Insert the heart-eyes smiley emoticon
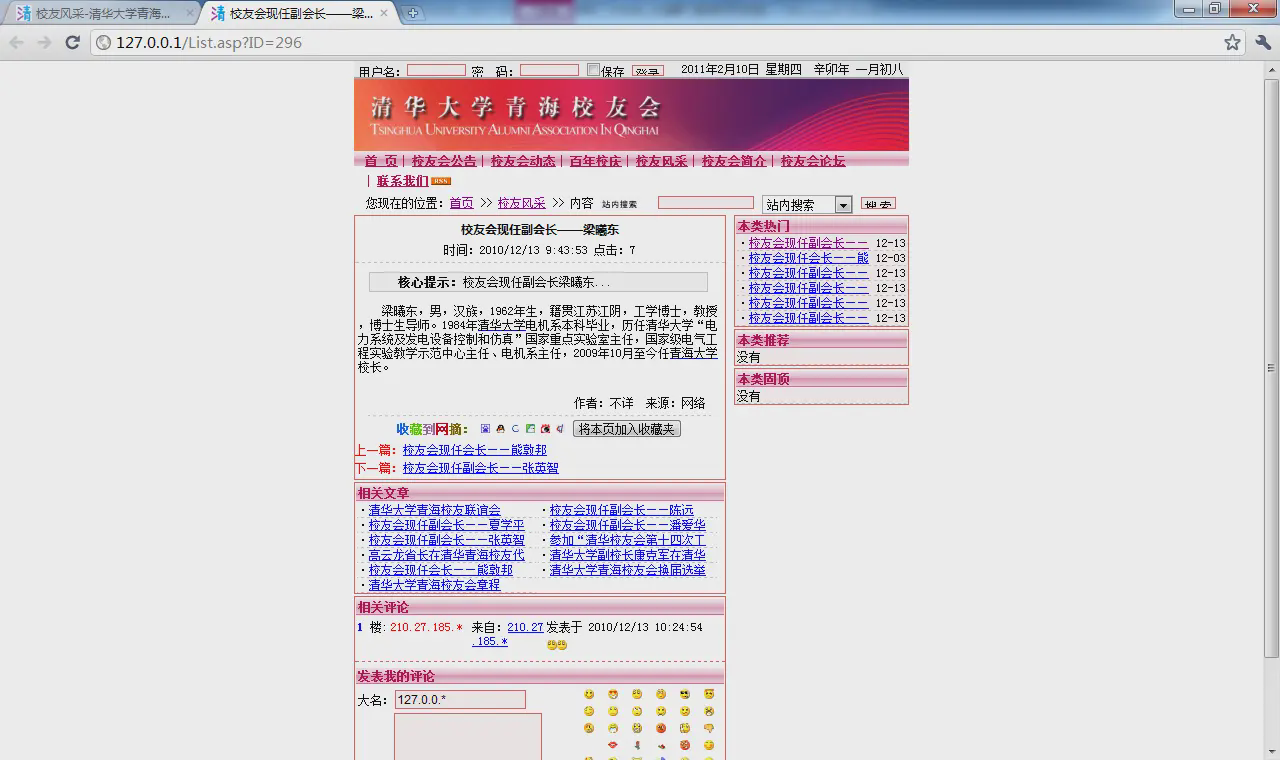 coord(613,694)
